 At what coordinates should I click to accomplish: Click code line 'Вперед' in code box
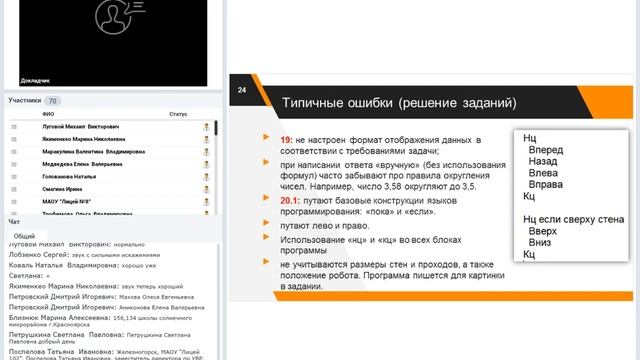click(x=546, y=150)
